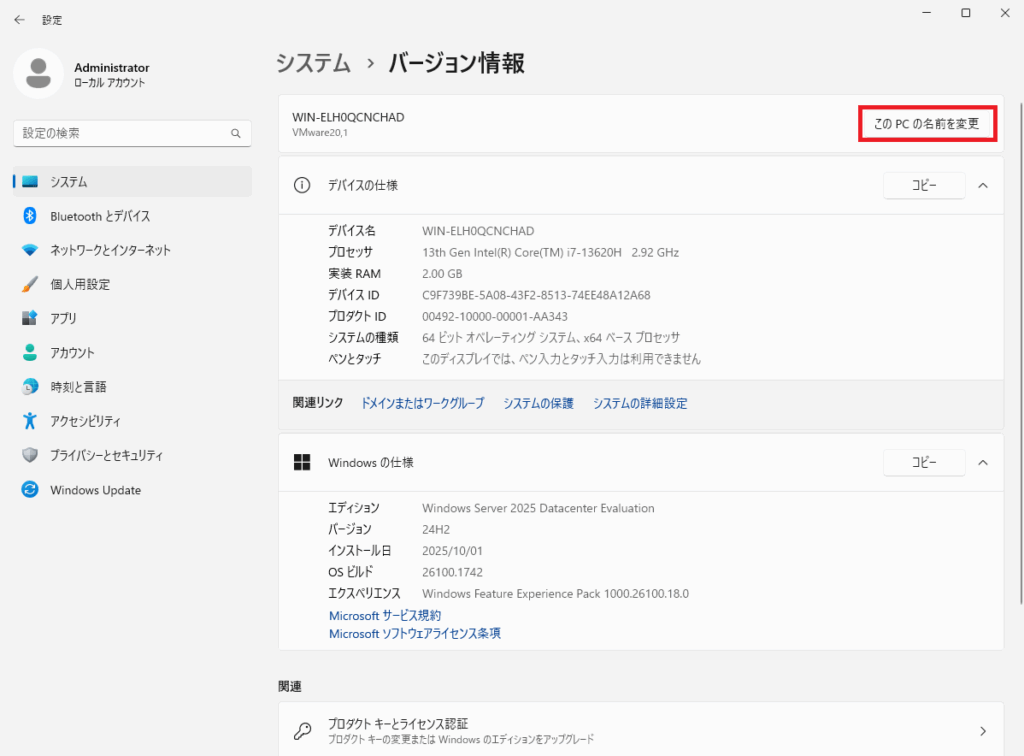Select システム in the left navigation
Viewport: 1024px width, 756px height.
click(x=70, y=182)
